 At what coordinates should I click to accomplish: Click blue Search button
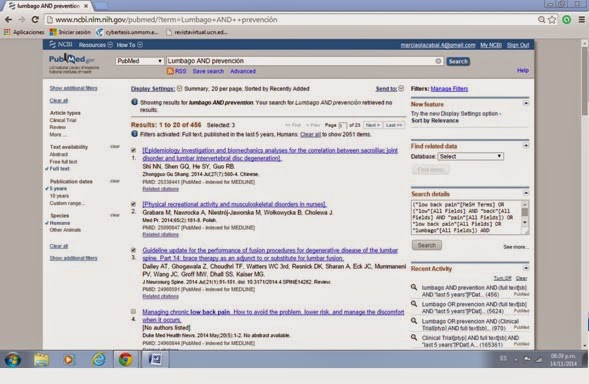point(458,61)
